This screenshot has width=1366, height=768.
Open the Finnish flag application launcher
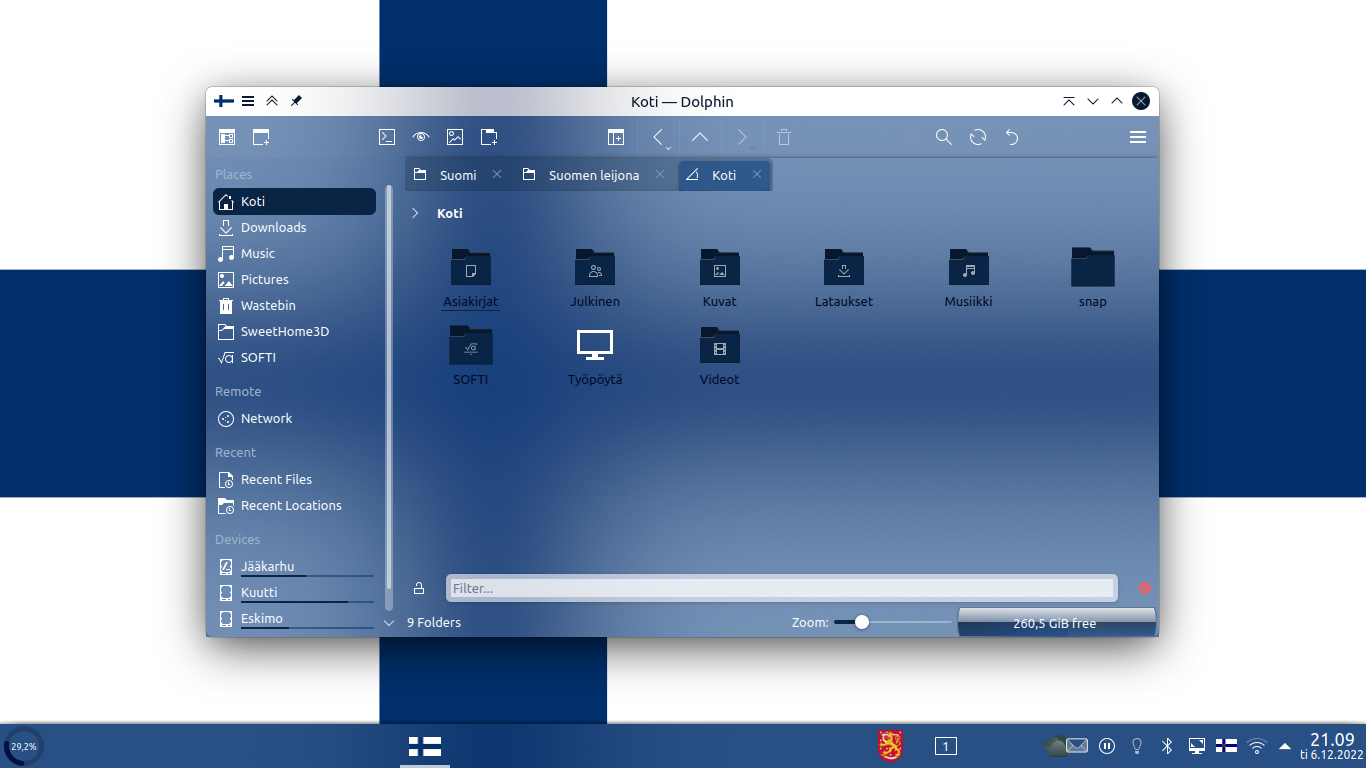(425, 746)
